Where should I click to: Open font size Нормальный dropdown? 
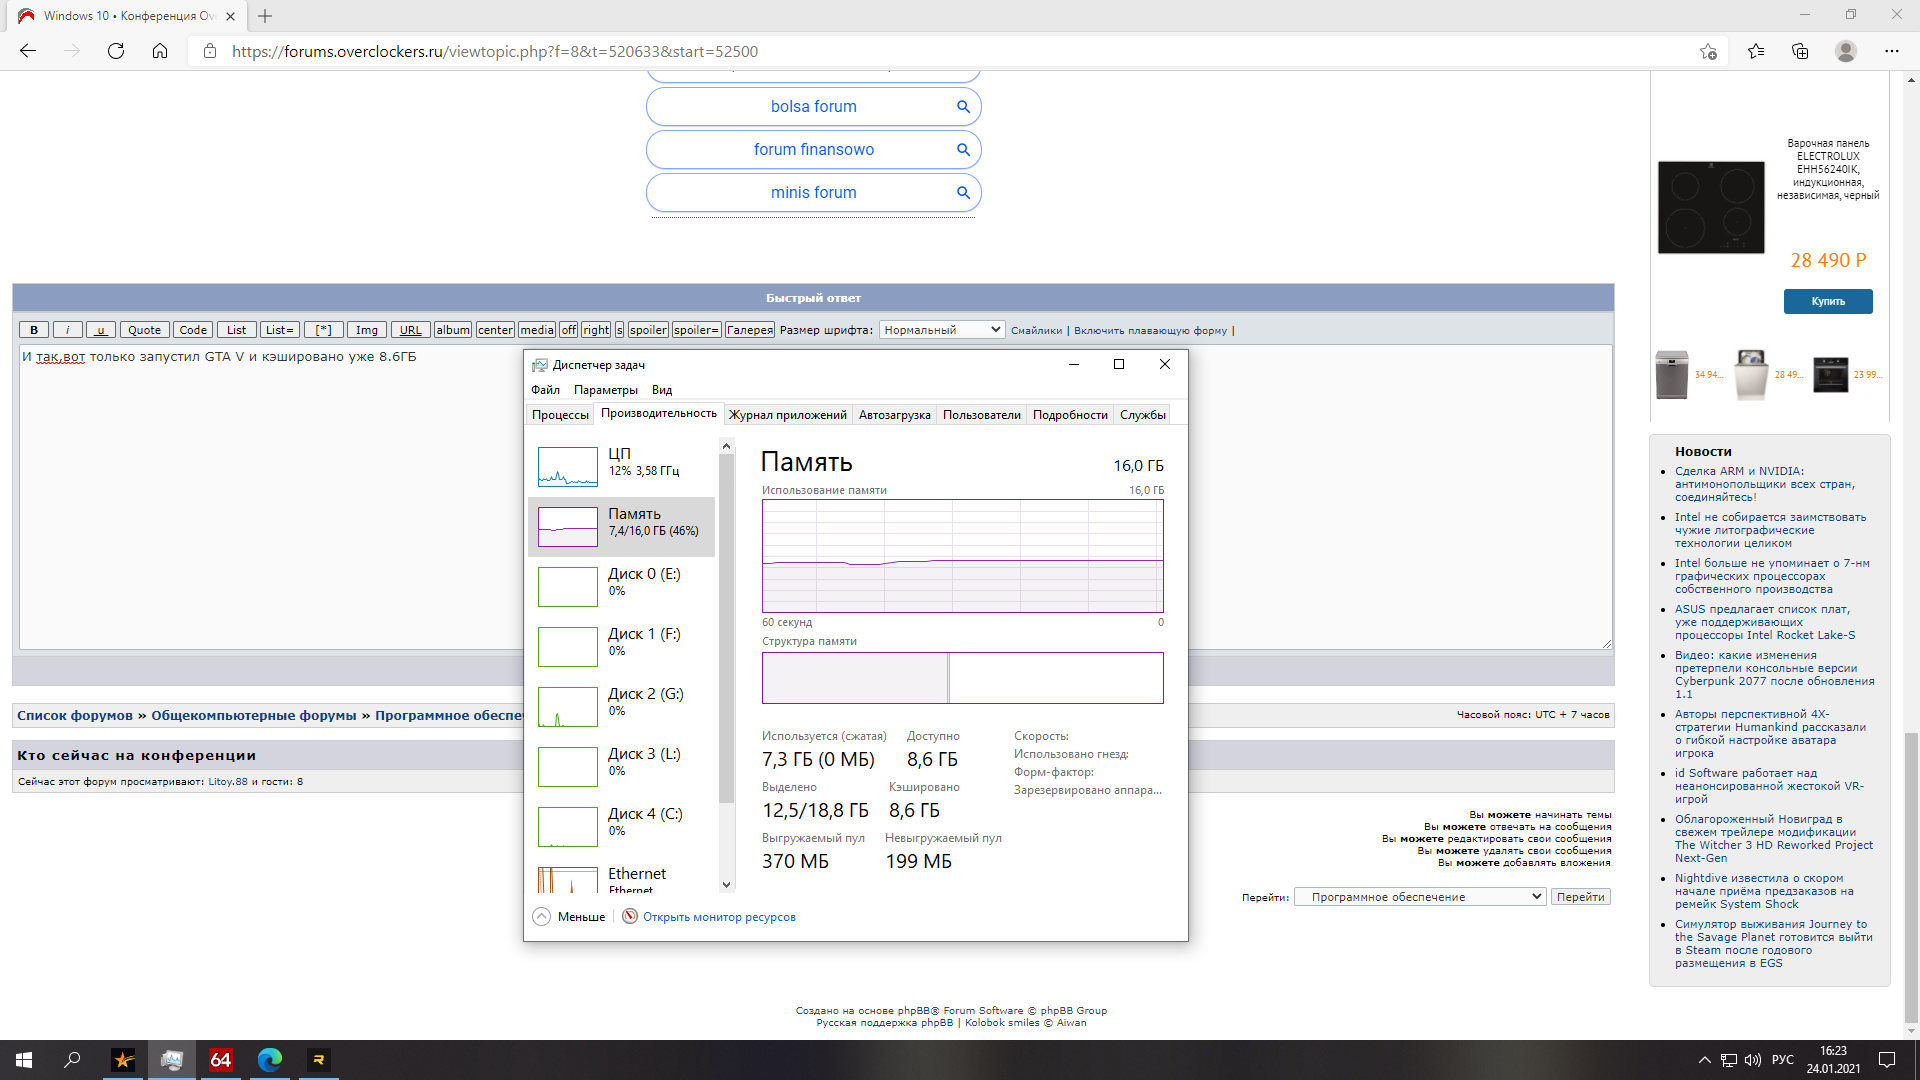point(941,330)
